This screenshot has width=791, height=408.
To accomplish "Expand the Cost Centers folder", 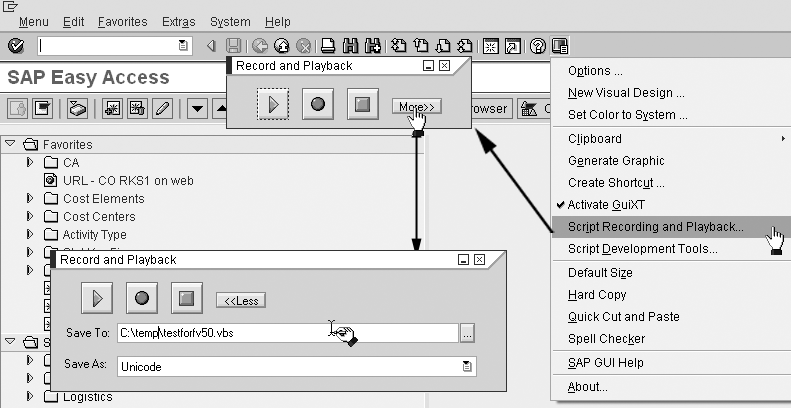I will pos(30,216).
